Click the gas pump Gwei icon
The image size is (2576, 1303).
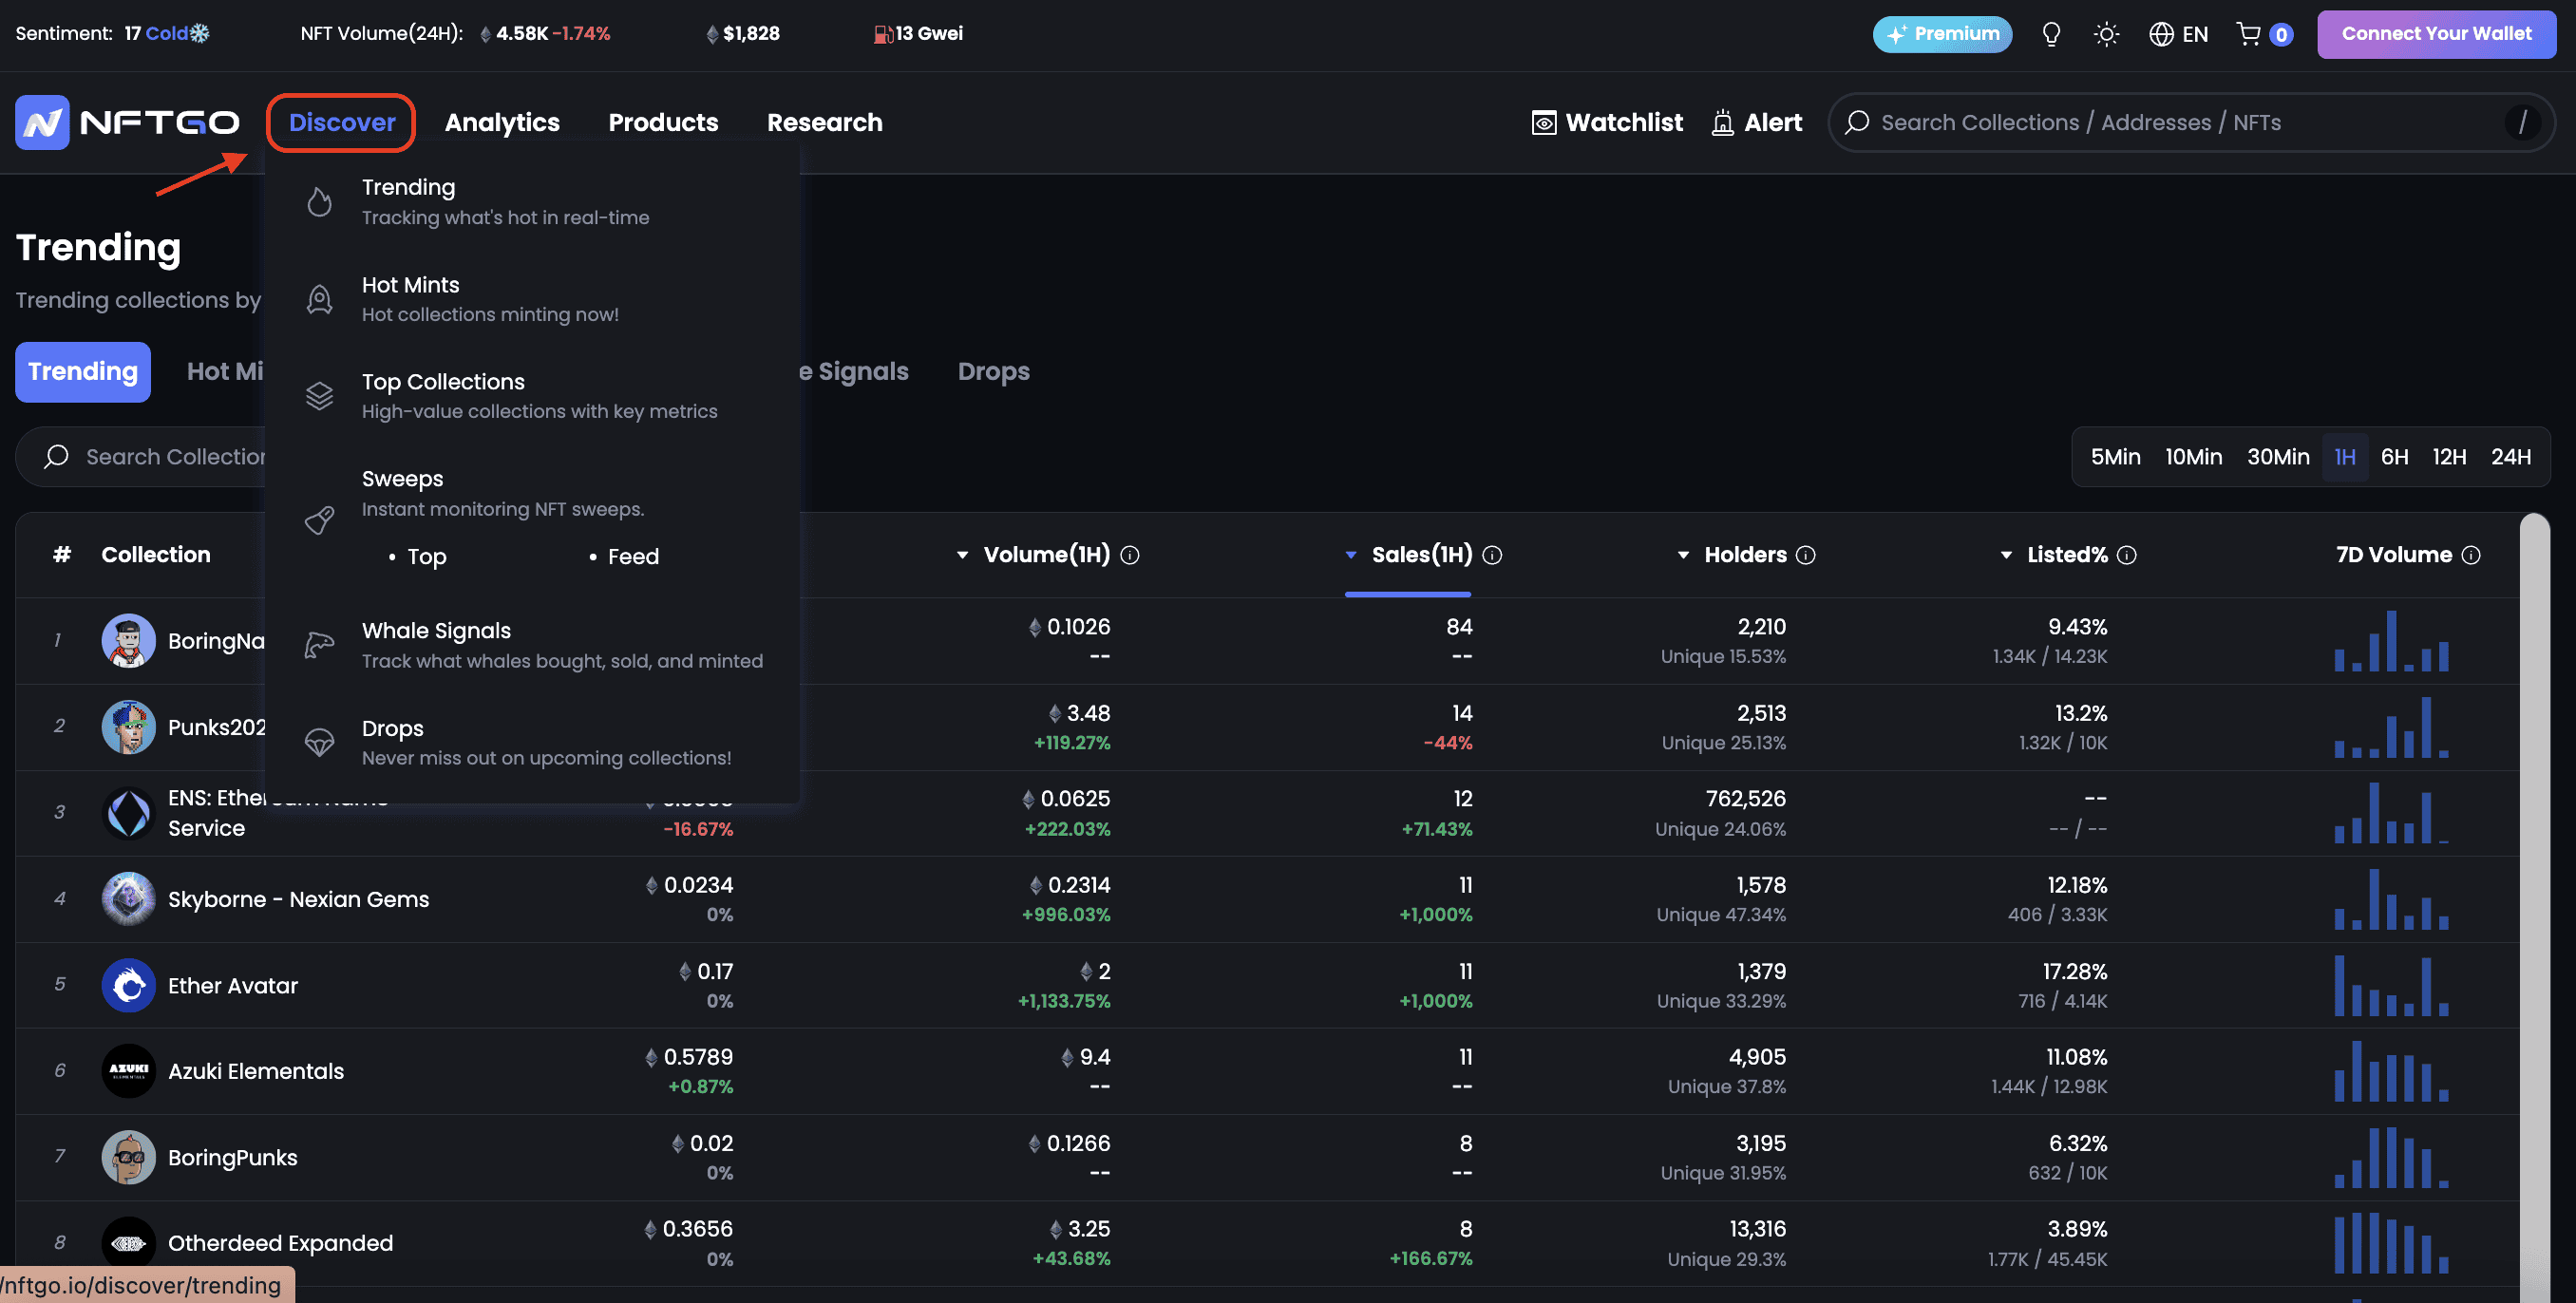(x=883, y=34)
